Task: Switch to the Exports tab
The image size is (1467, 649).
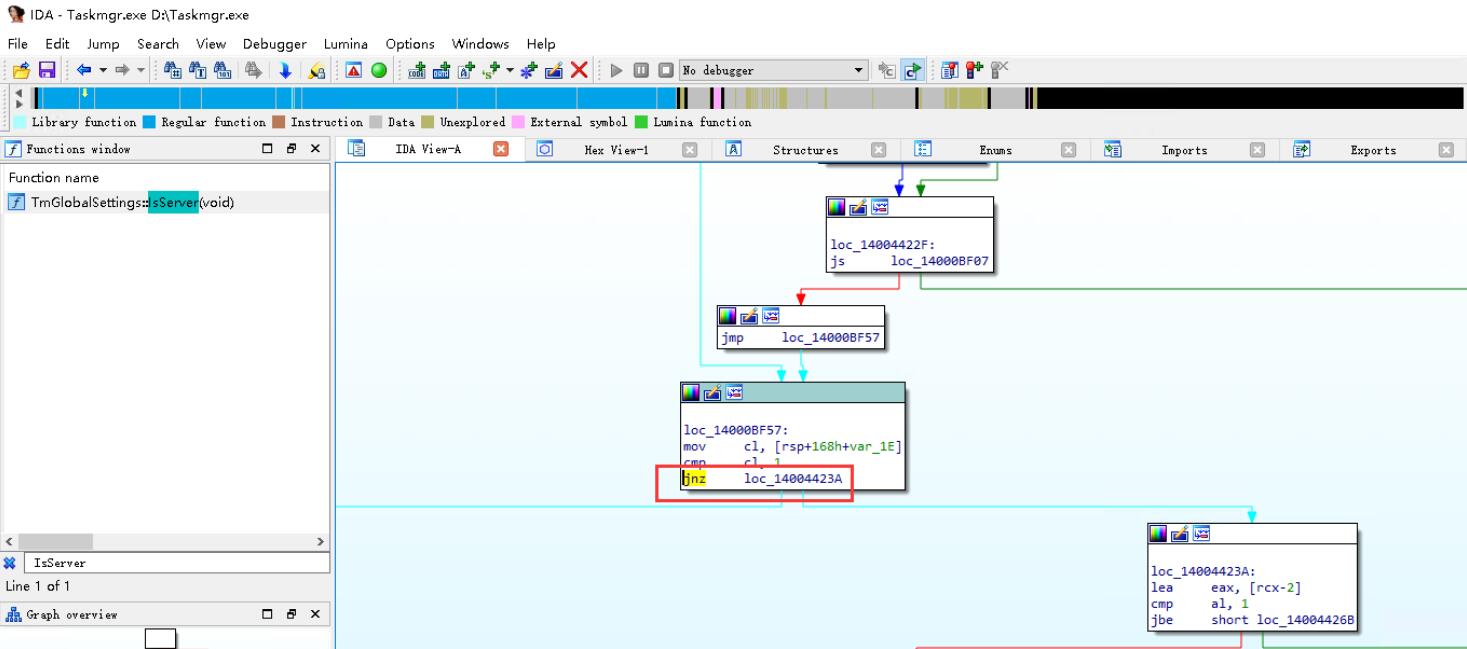Action: click(x=1373, y=150)
